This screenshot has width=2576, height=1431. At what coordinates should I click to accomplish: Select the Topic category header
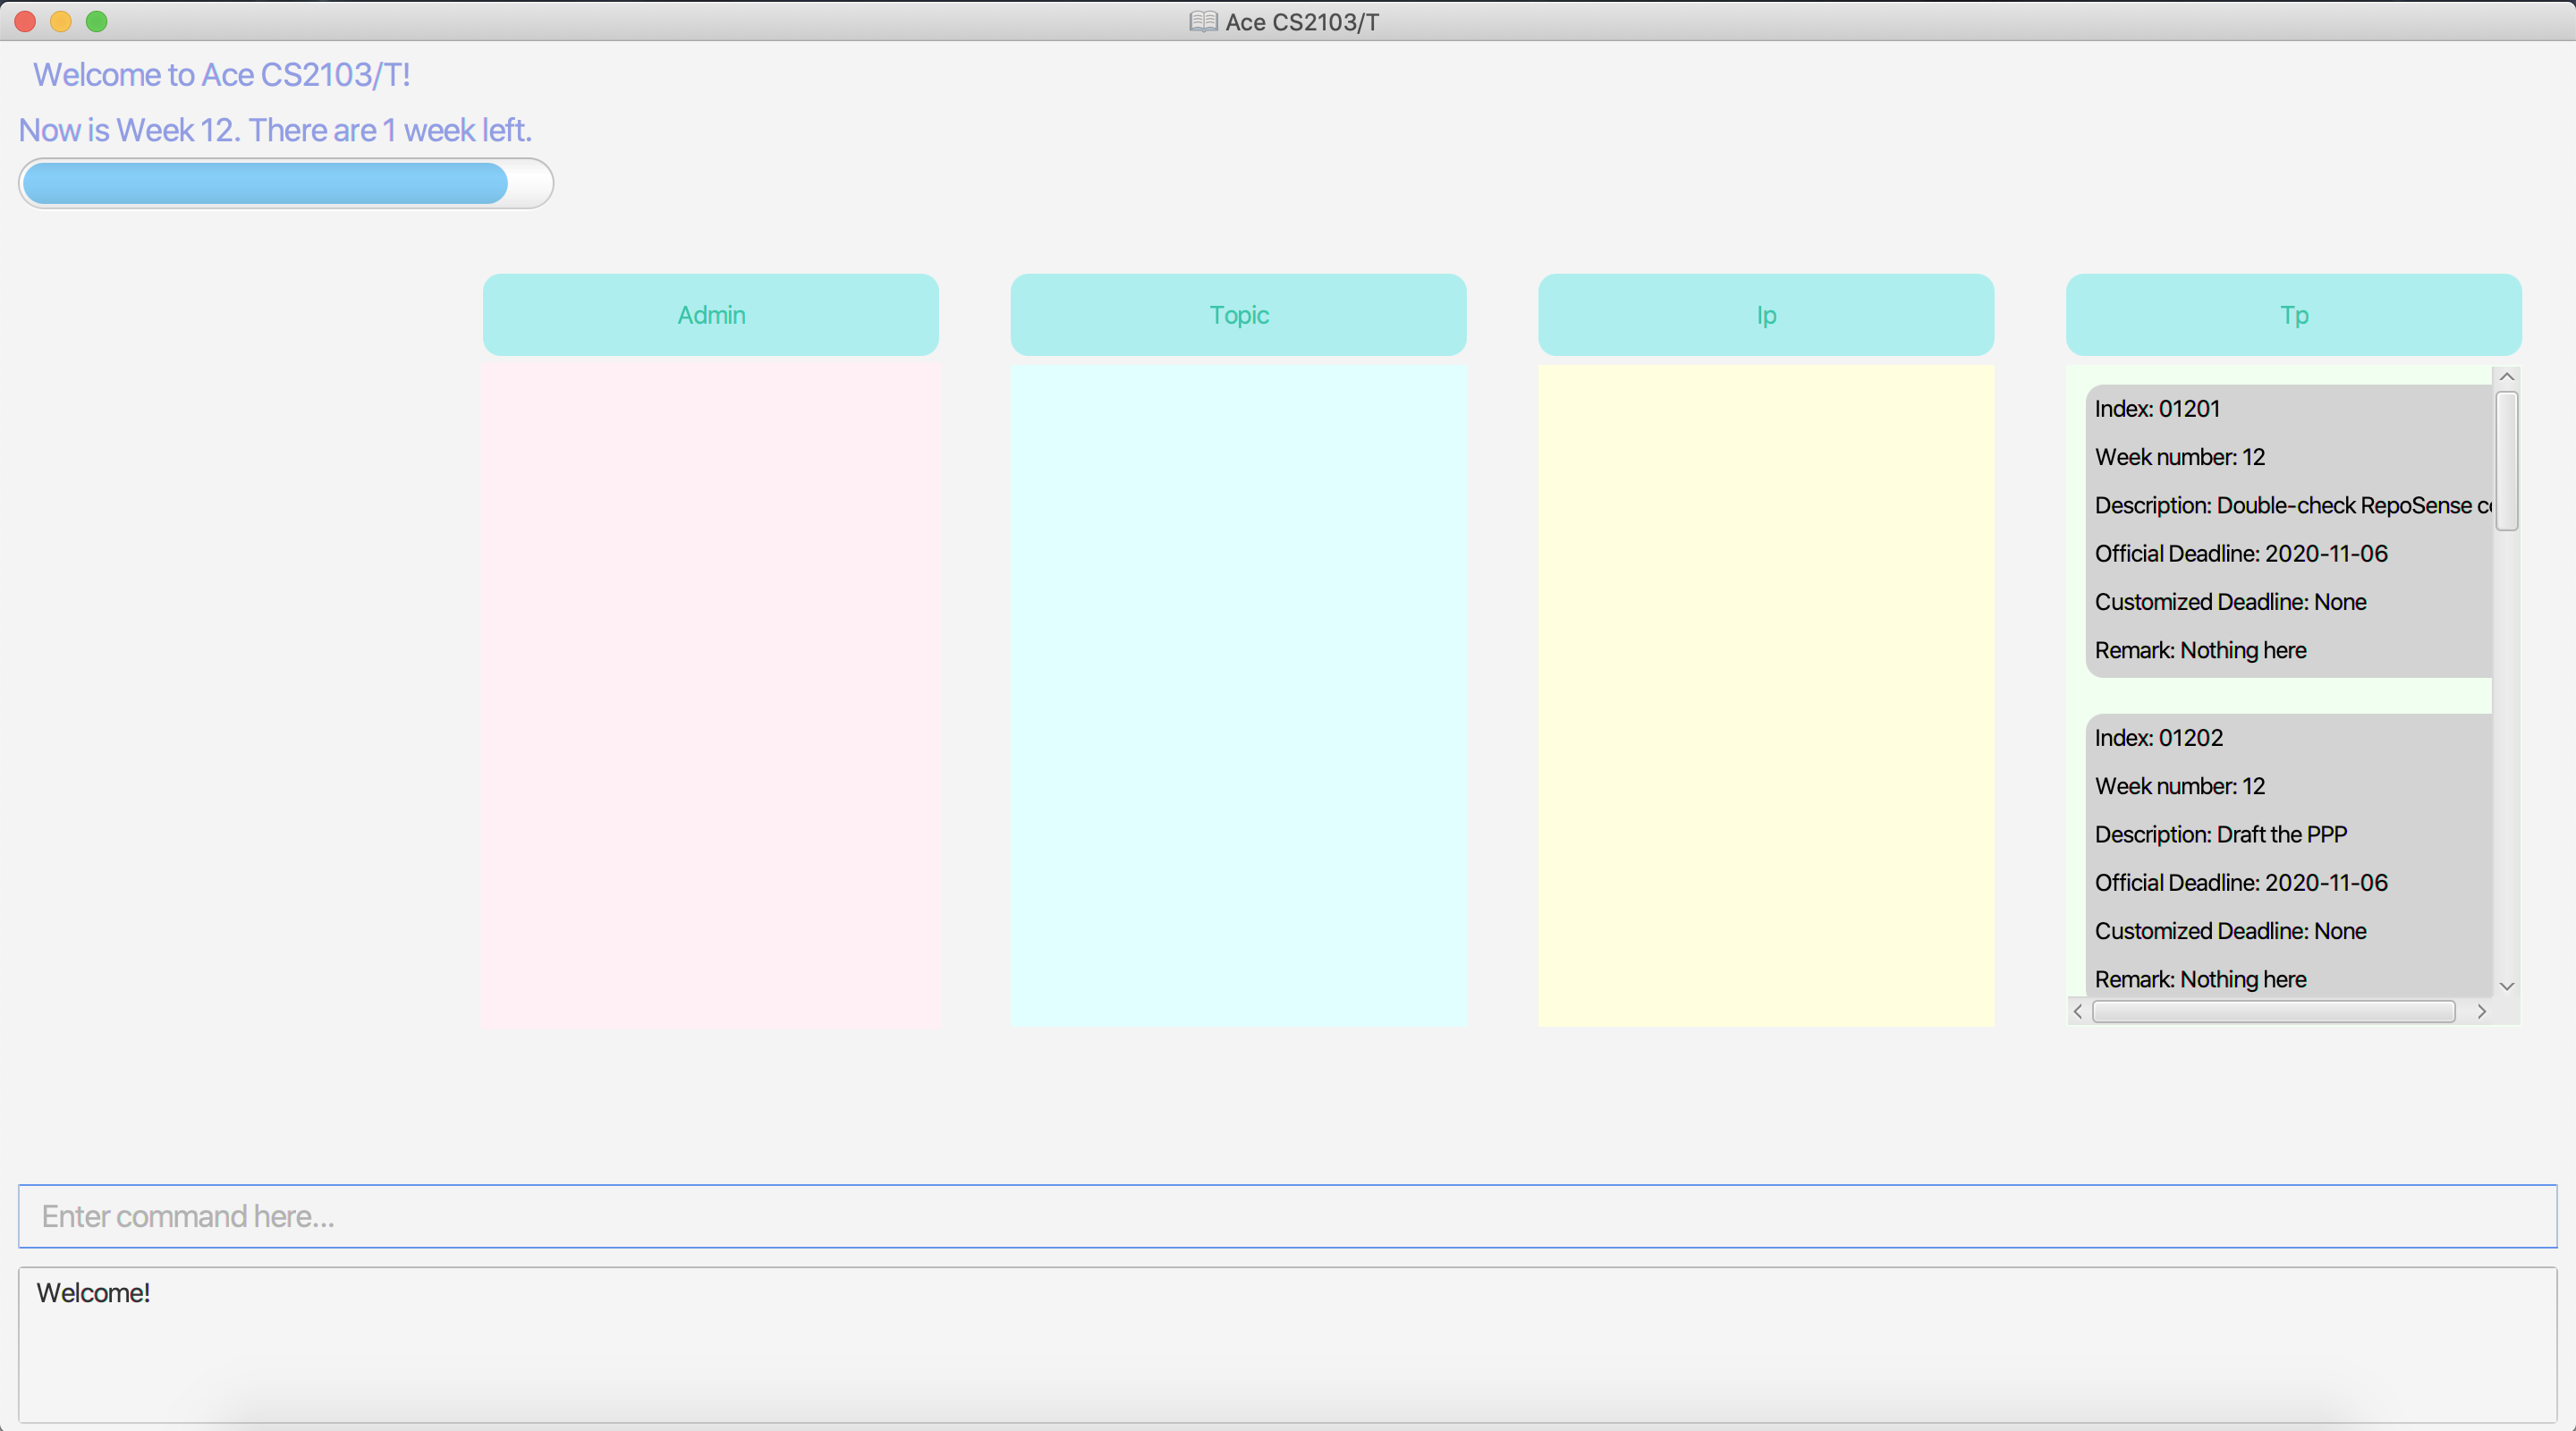[1238, 315]
